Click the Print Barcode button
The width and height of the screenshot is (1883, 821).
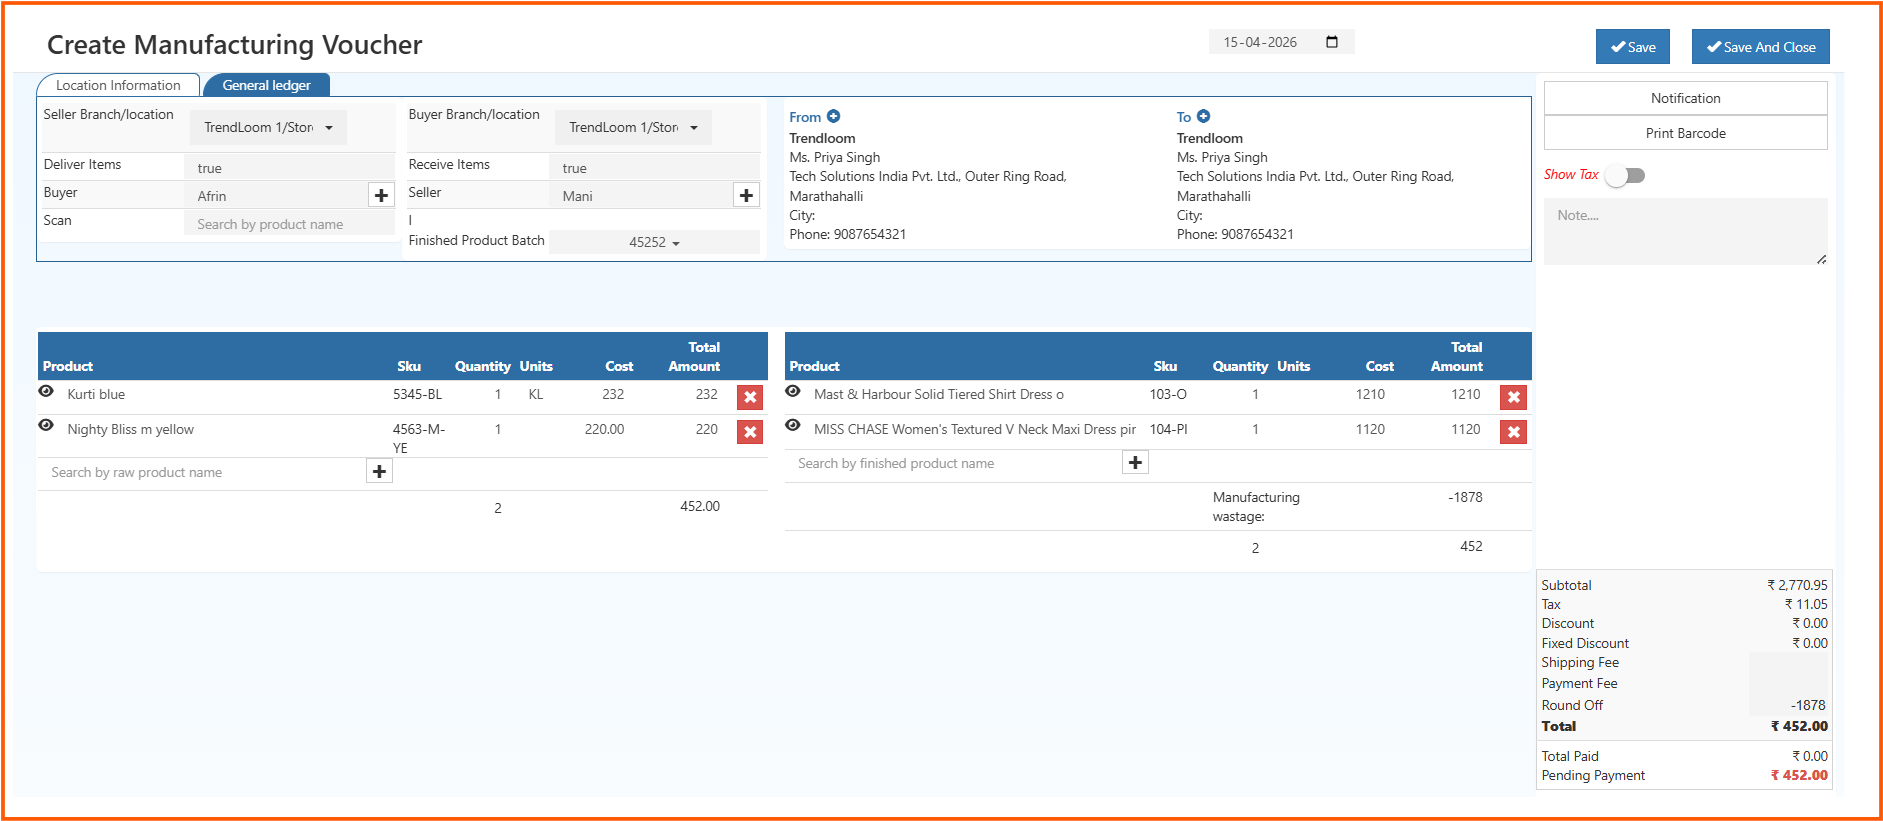tap(1685, 133)
